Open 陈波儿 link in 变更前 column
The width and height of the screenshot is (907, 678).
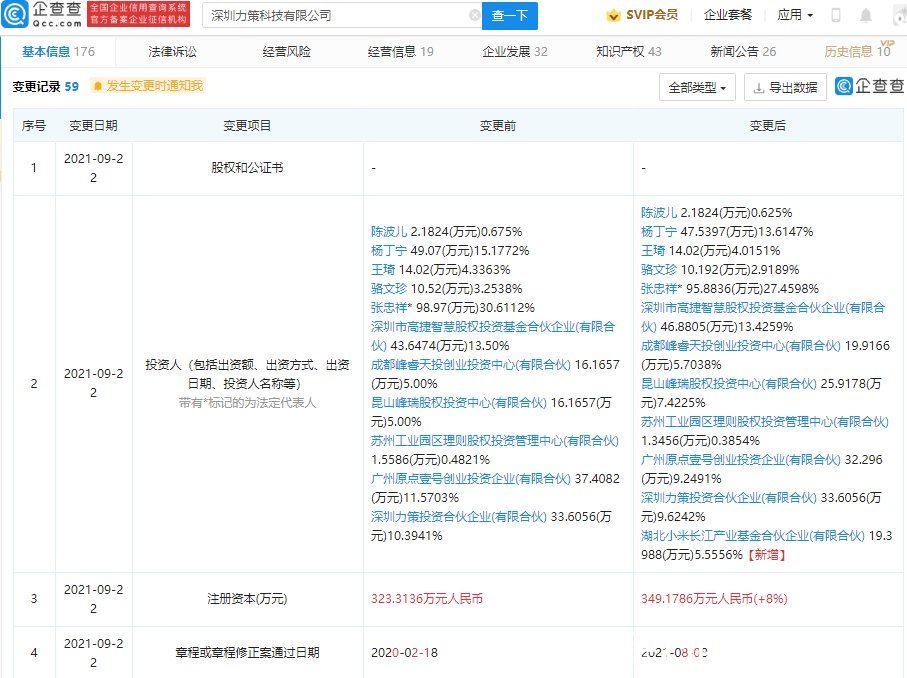(x=389, y=232)
